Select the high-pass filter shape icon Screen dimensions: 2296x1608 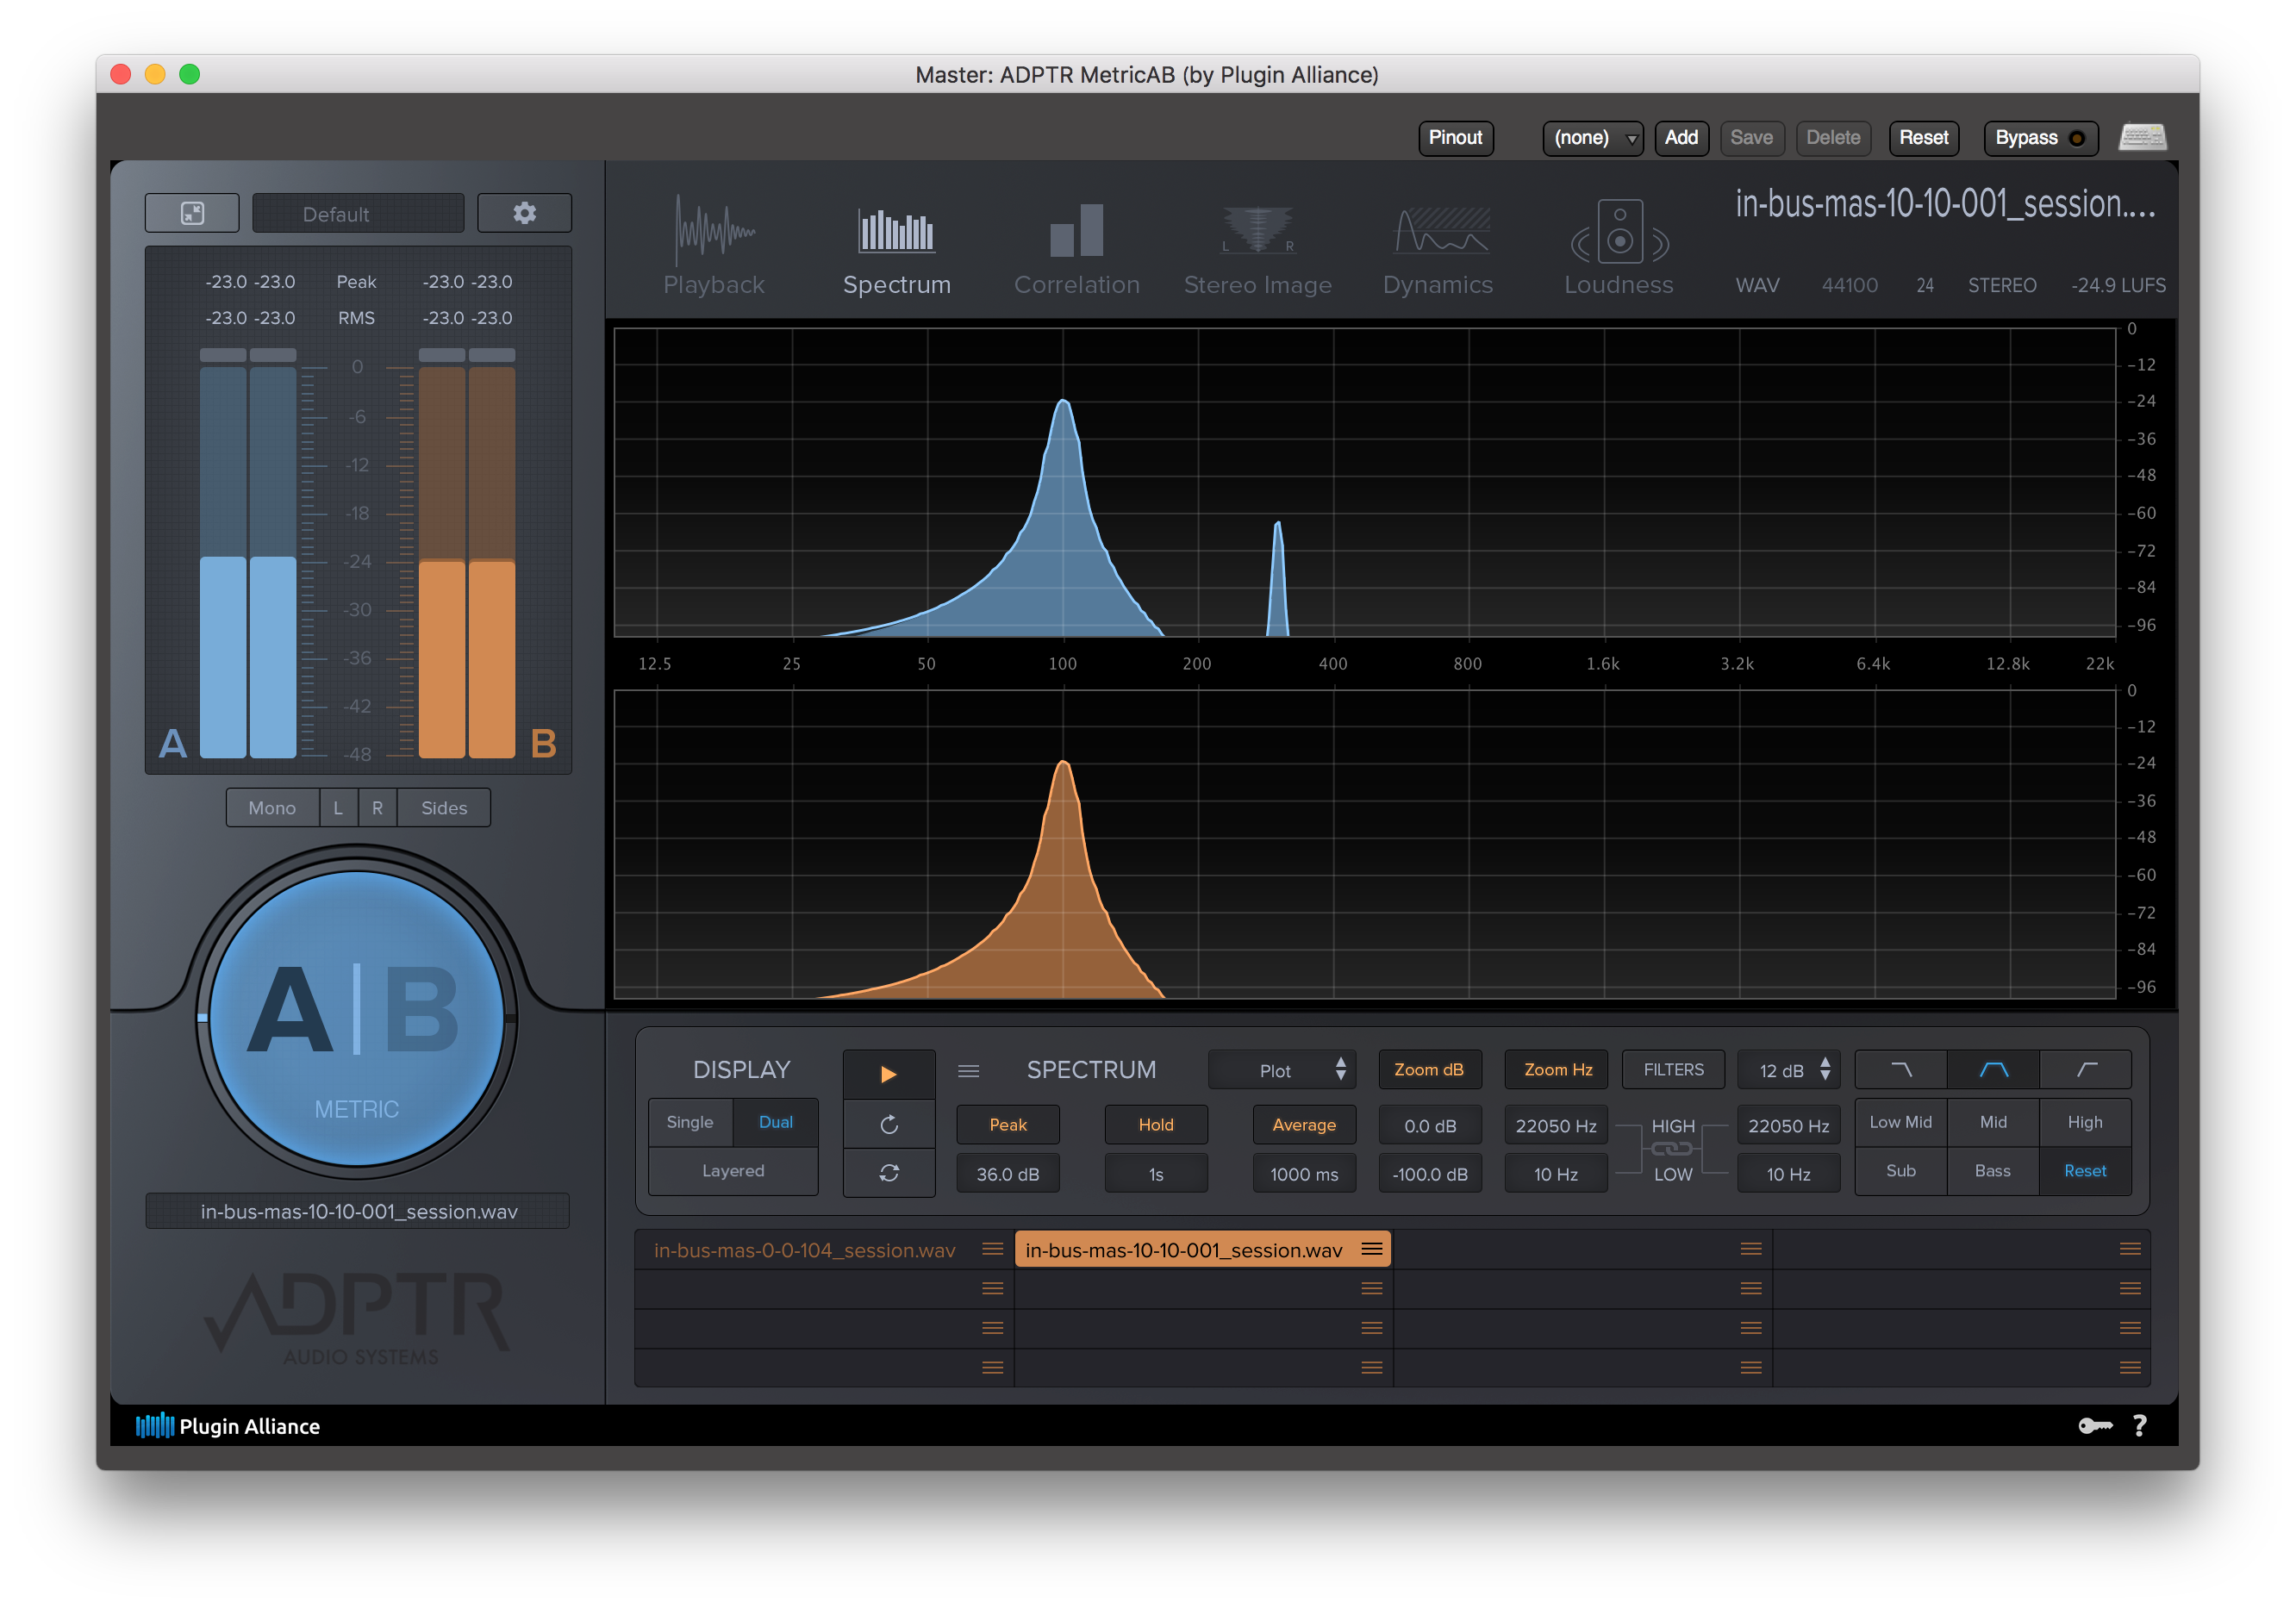point(2086,1070)
